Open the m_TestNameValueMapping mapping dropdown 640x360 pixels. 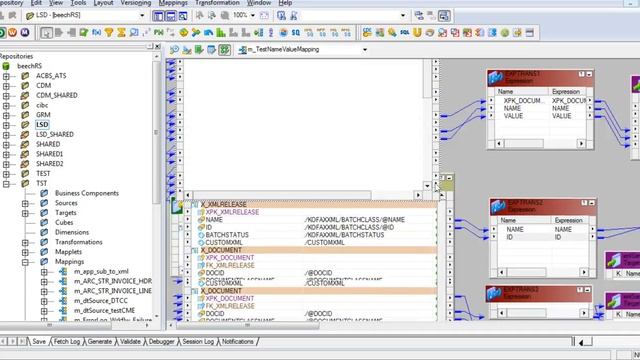pyautogui.click(x=365, y=50)
